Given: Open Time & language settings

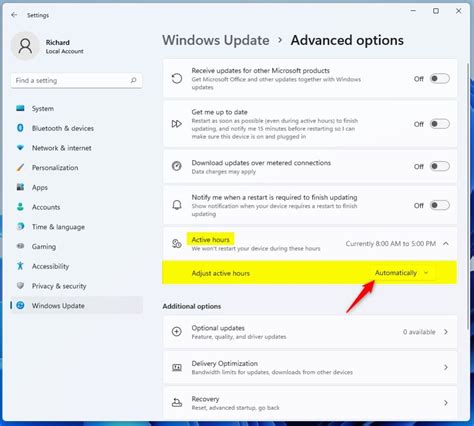Looking at the screenshot, I should (77, 227).
